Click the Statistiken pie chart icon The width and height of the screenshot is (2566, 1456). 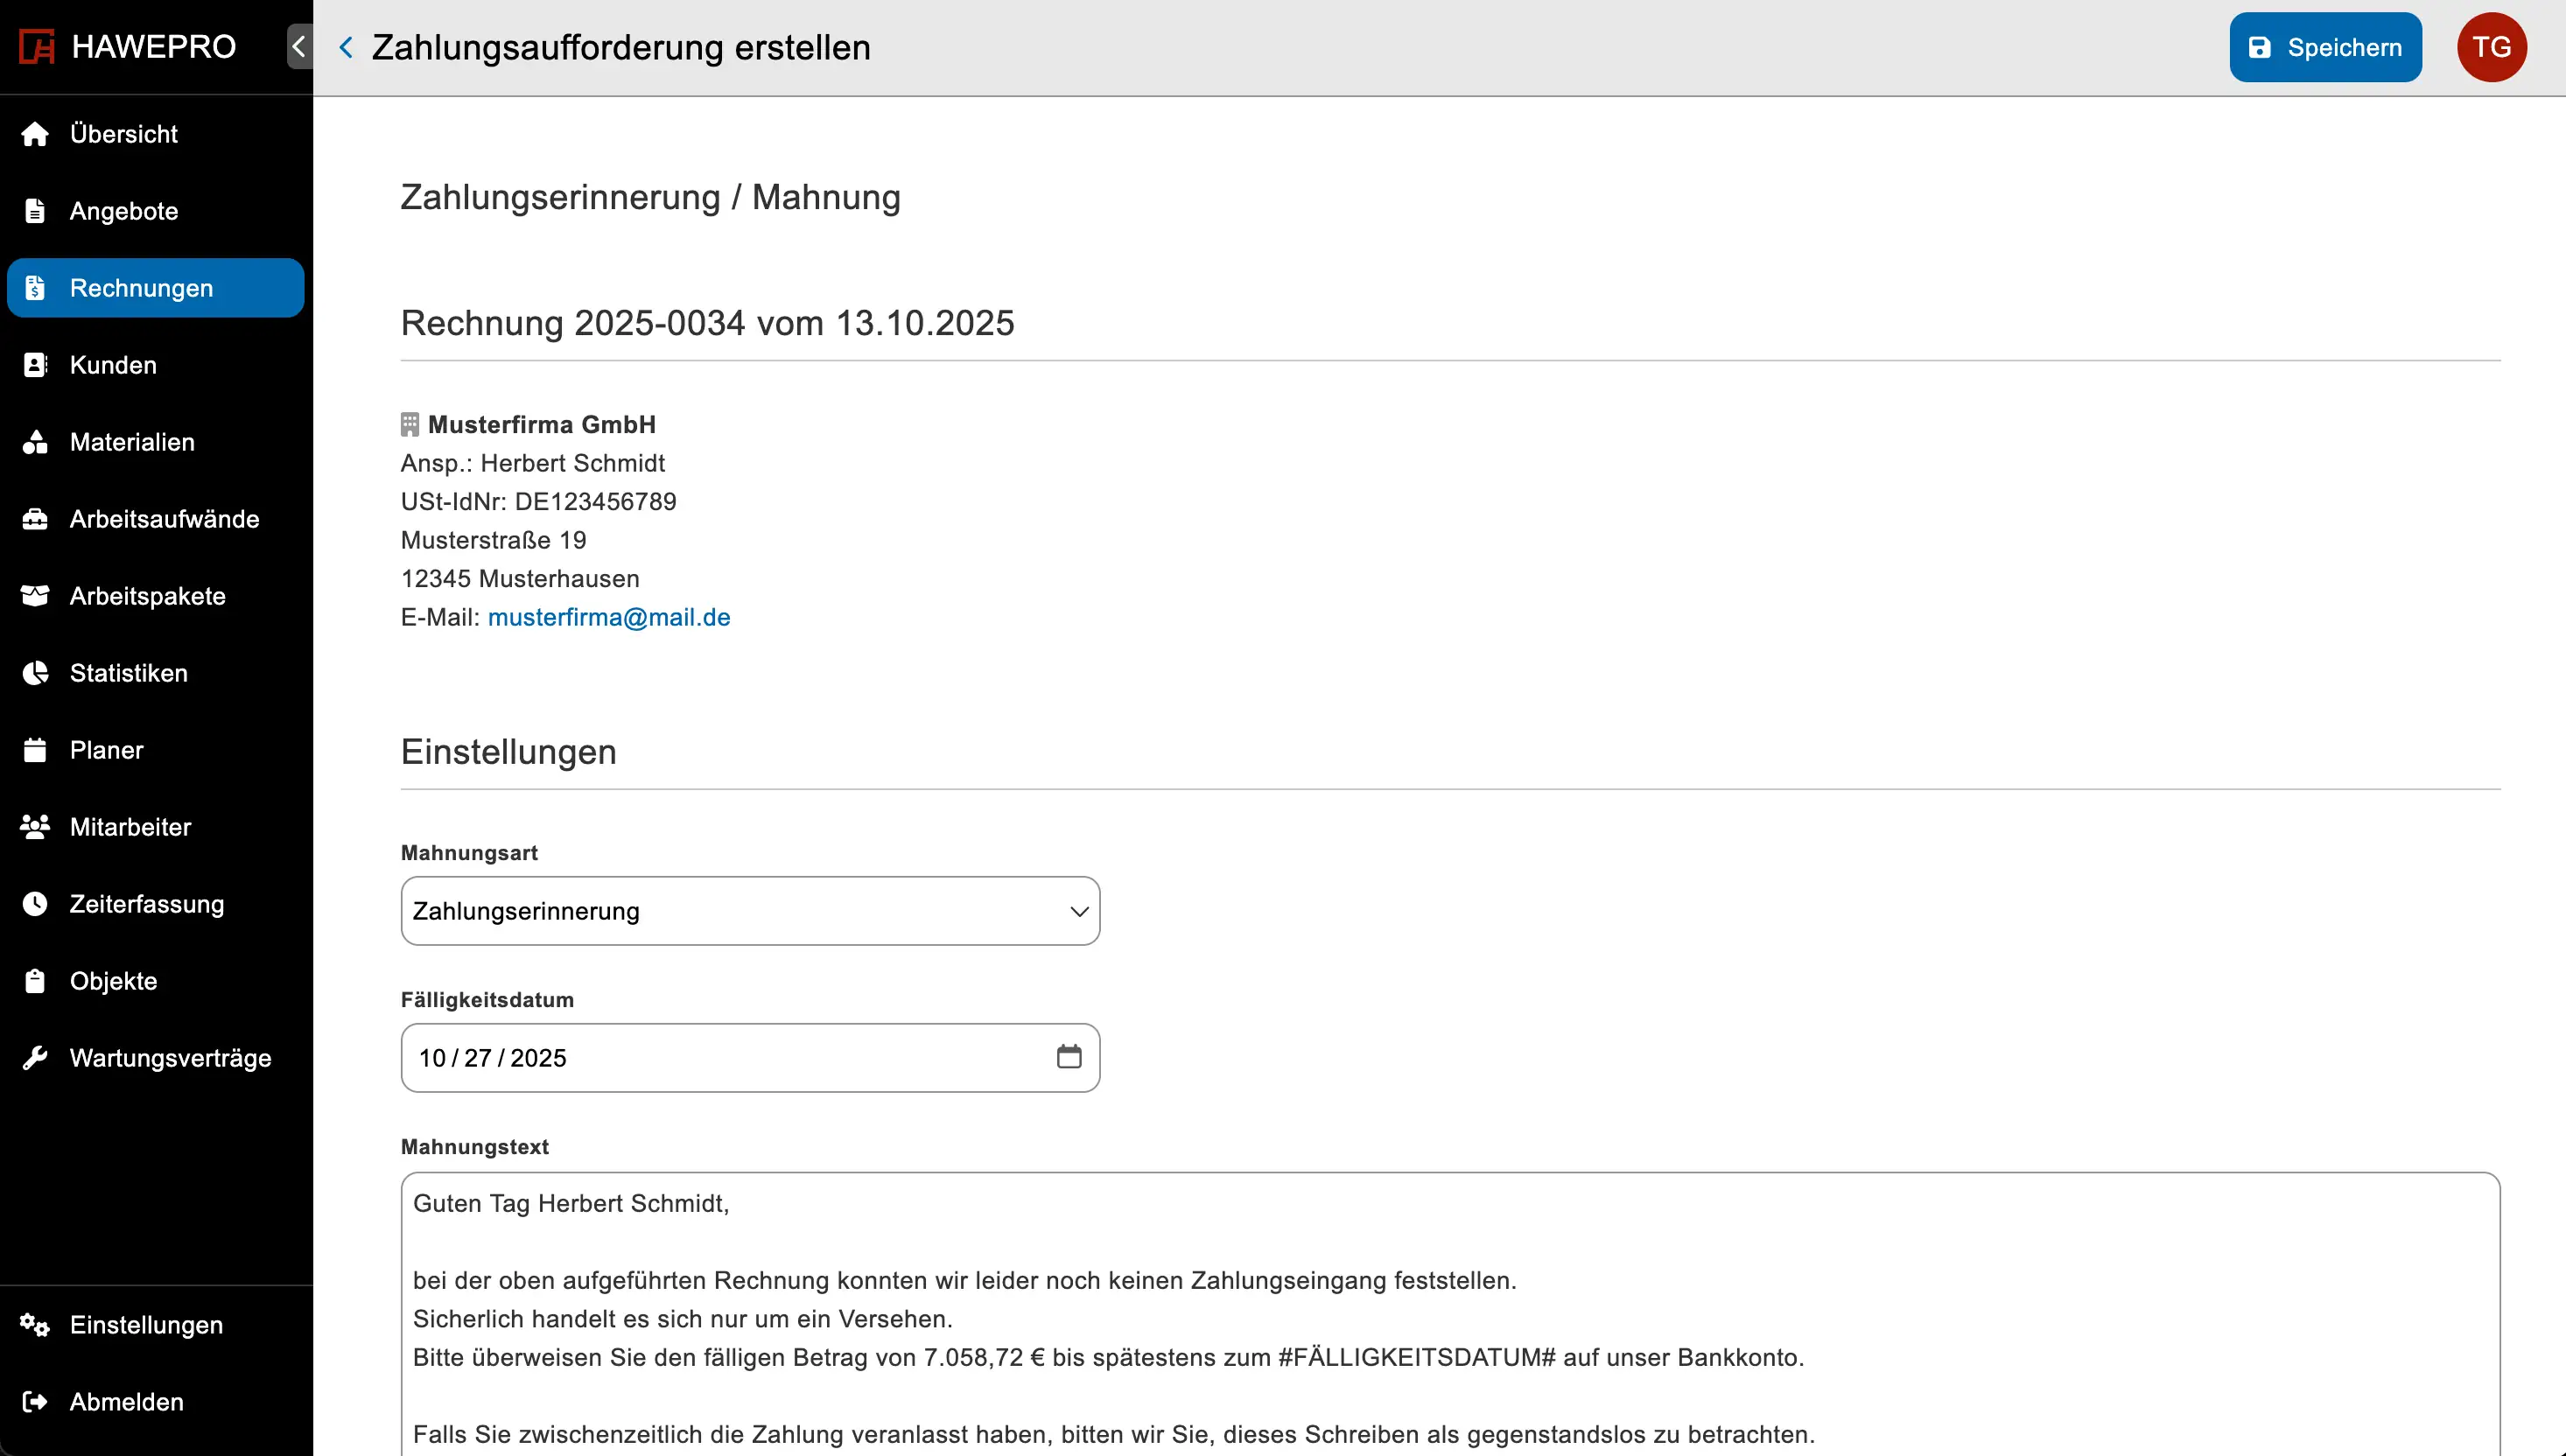35,673
